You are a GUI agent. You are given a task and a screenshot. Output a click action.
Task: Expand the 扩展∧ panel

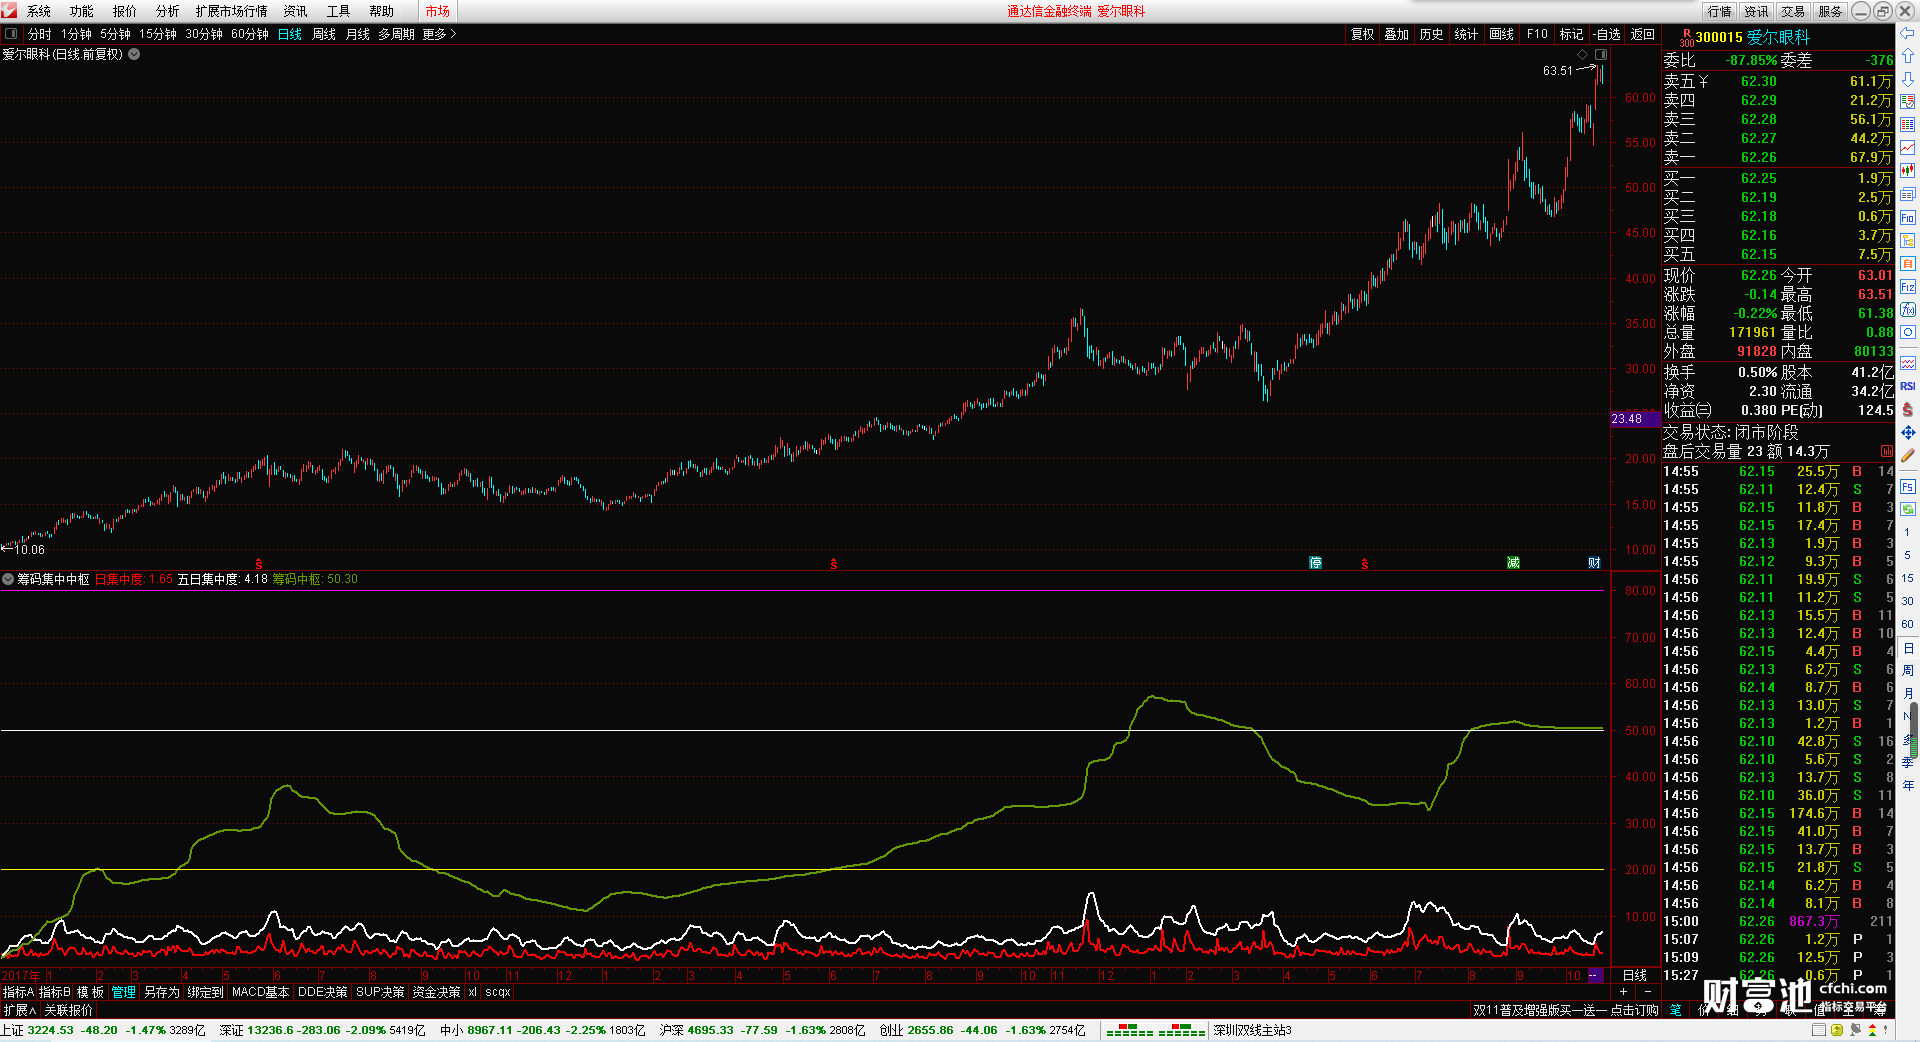19,1010
